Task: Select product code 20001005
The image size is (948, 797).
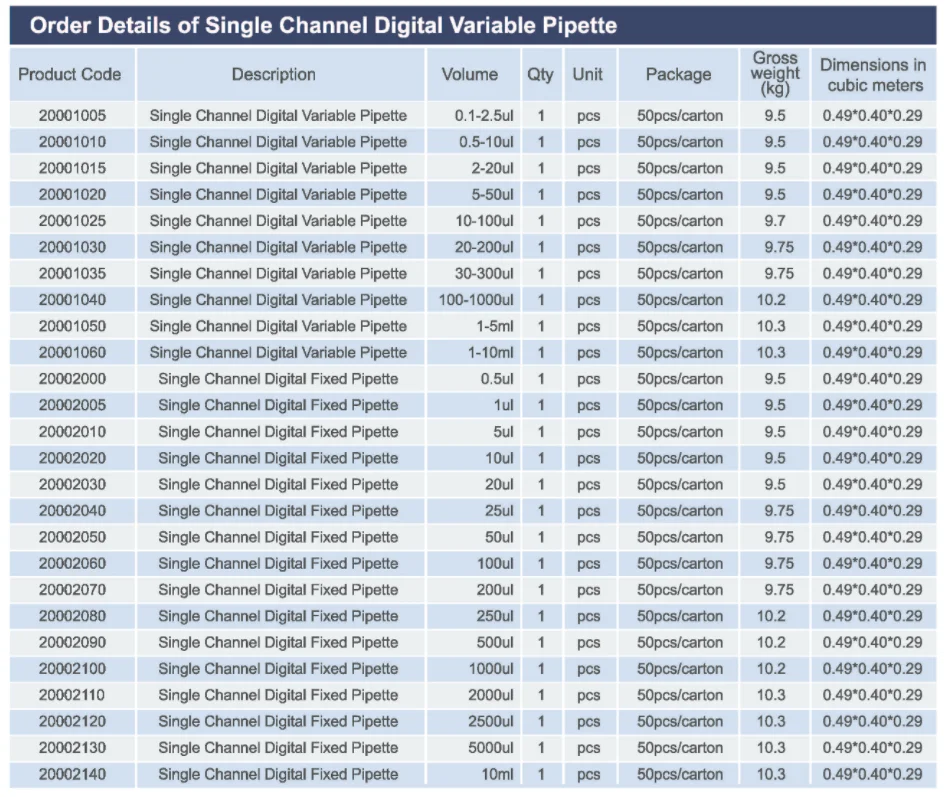Action: (x=72, y=116)
